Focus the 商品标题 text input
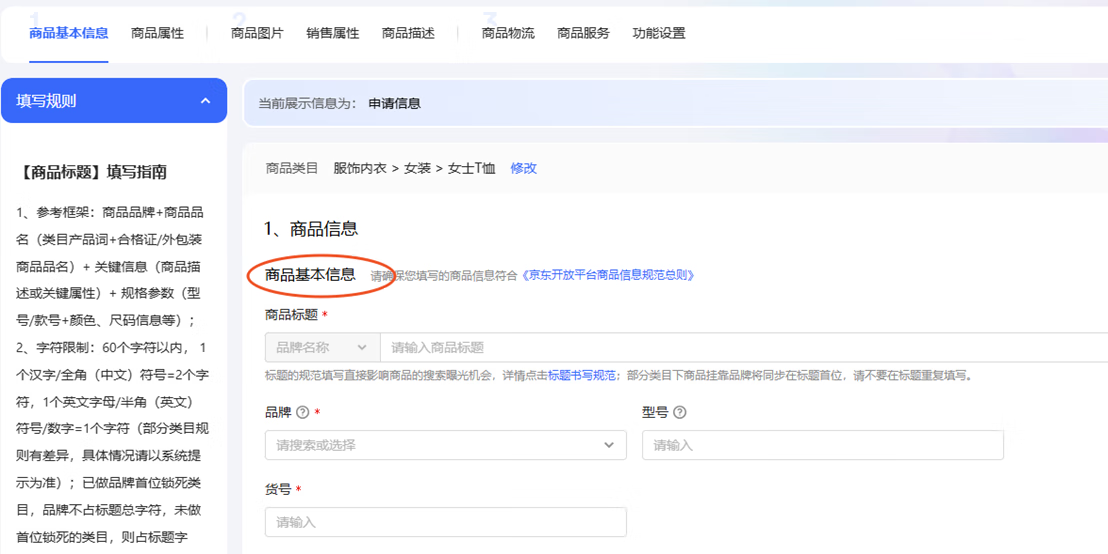Screen dimensions: 1108x554 point(740,347)
